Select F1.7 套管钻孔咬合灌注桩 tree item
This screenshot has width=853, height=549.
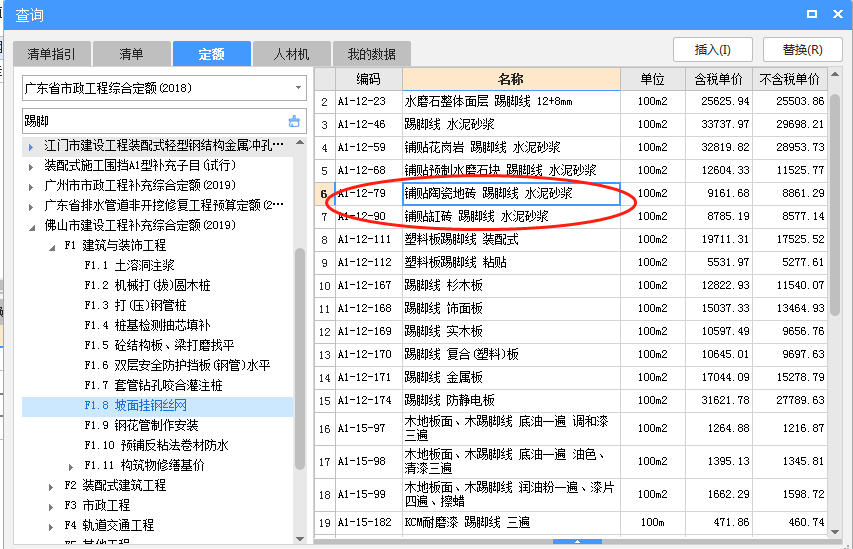click(153, 385)
